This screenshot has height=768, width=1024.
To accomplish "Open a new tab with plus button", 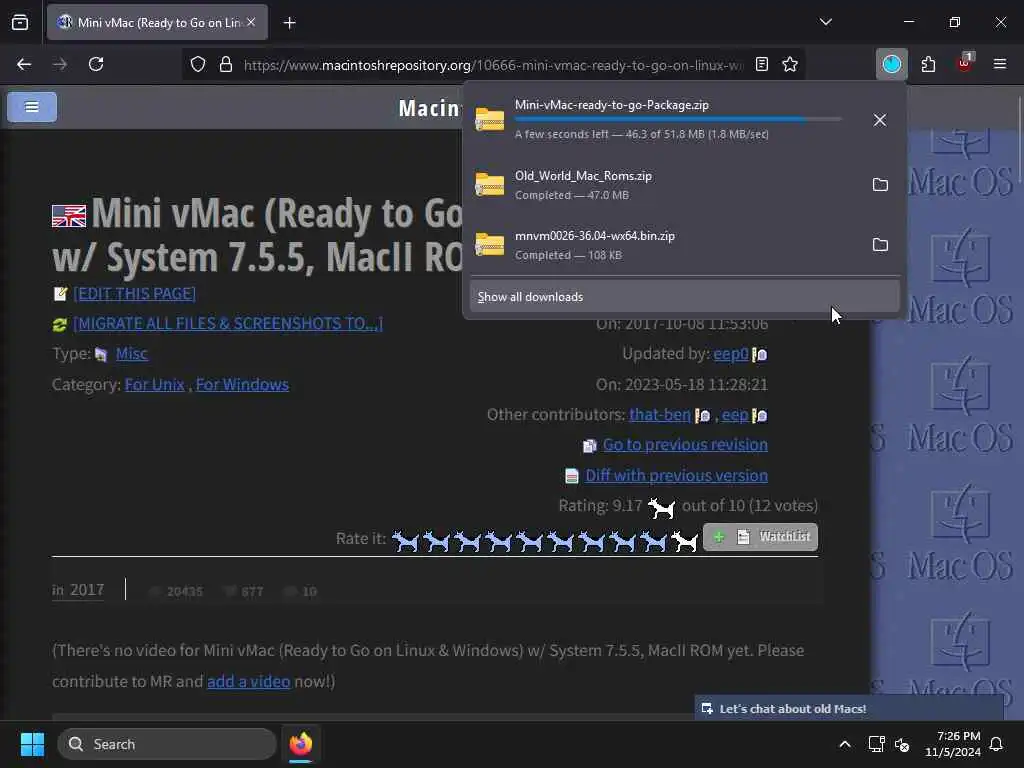I will click(289, 23).
